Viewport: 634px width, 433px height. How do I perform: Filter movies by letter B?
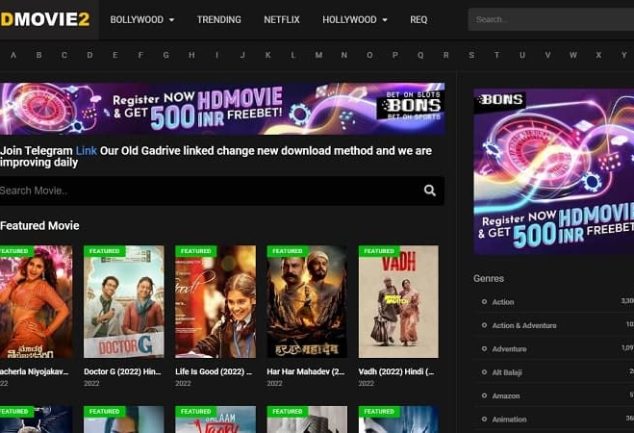click(x=39, y=55)
